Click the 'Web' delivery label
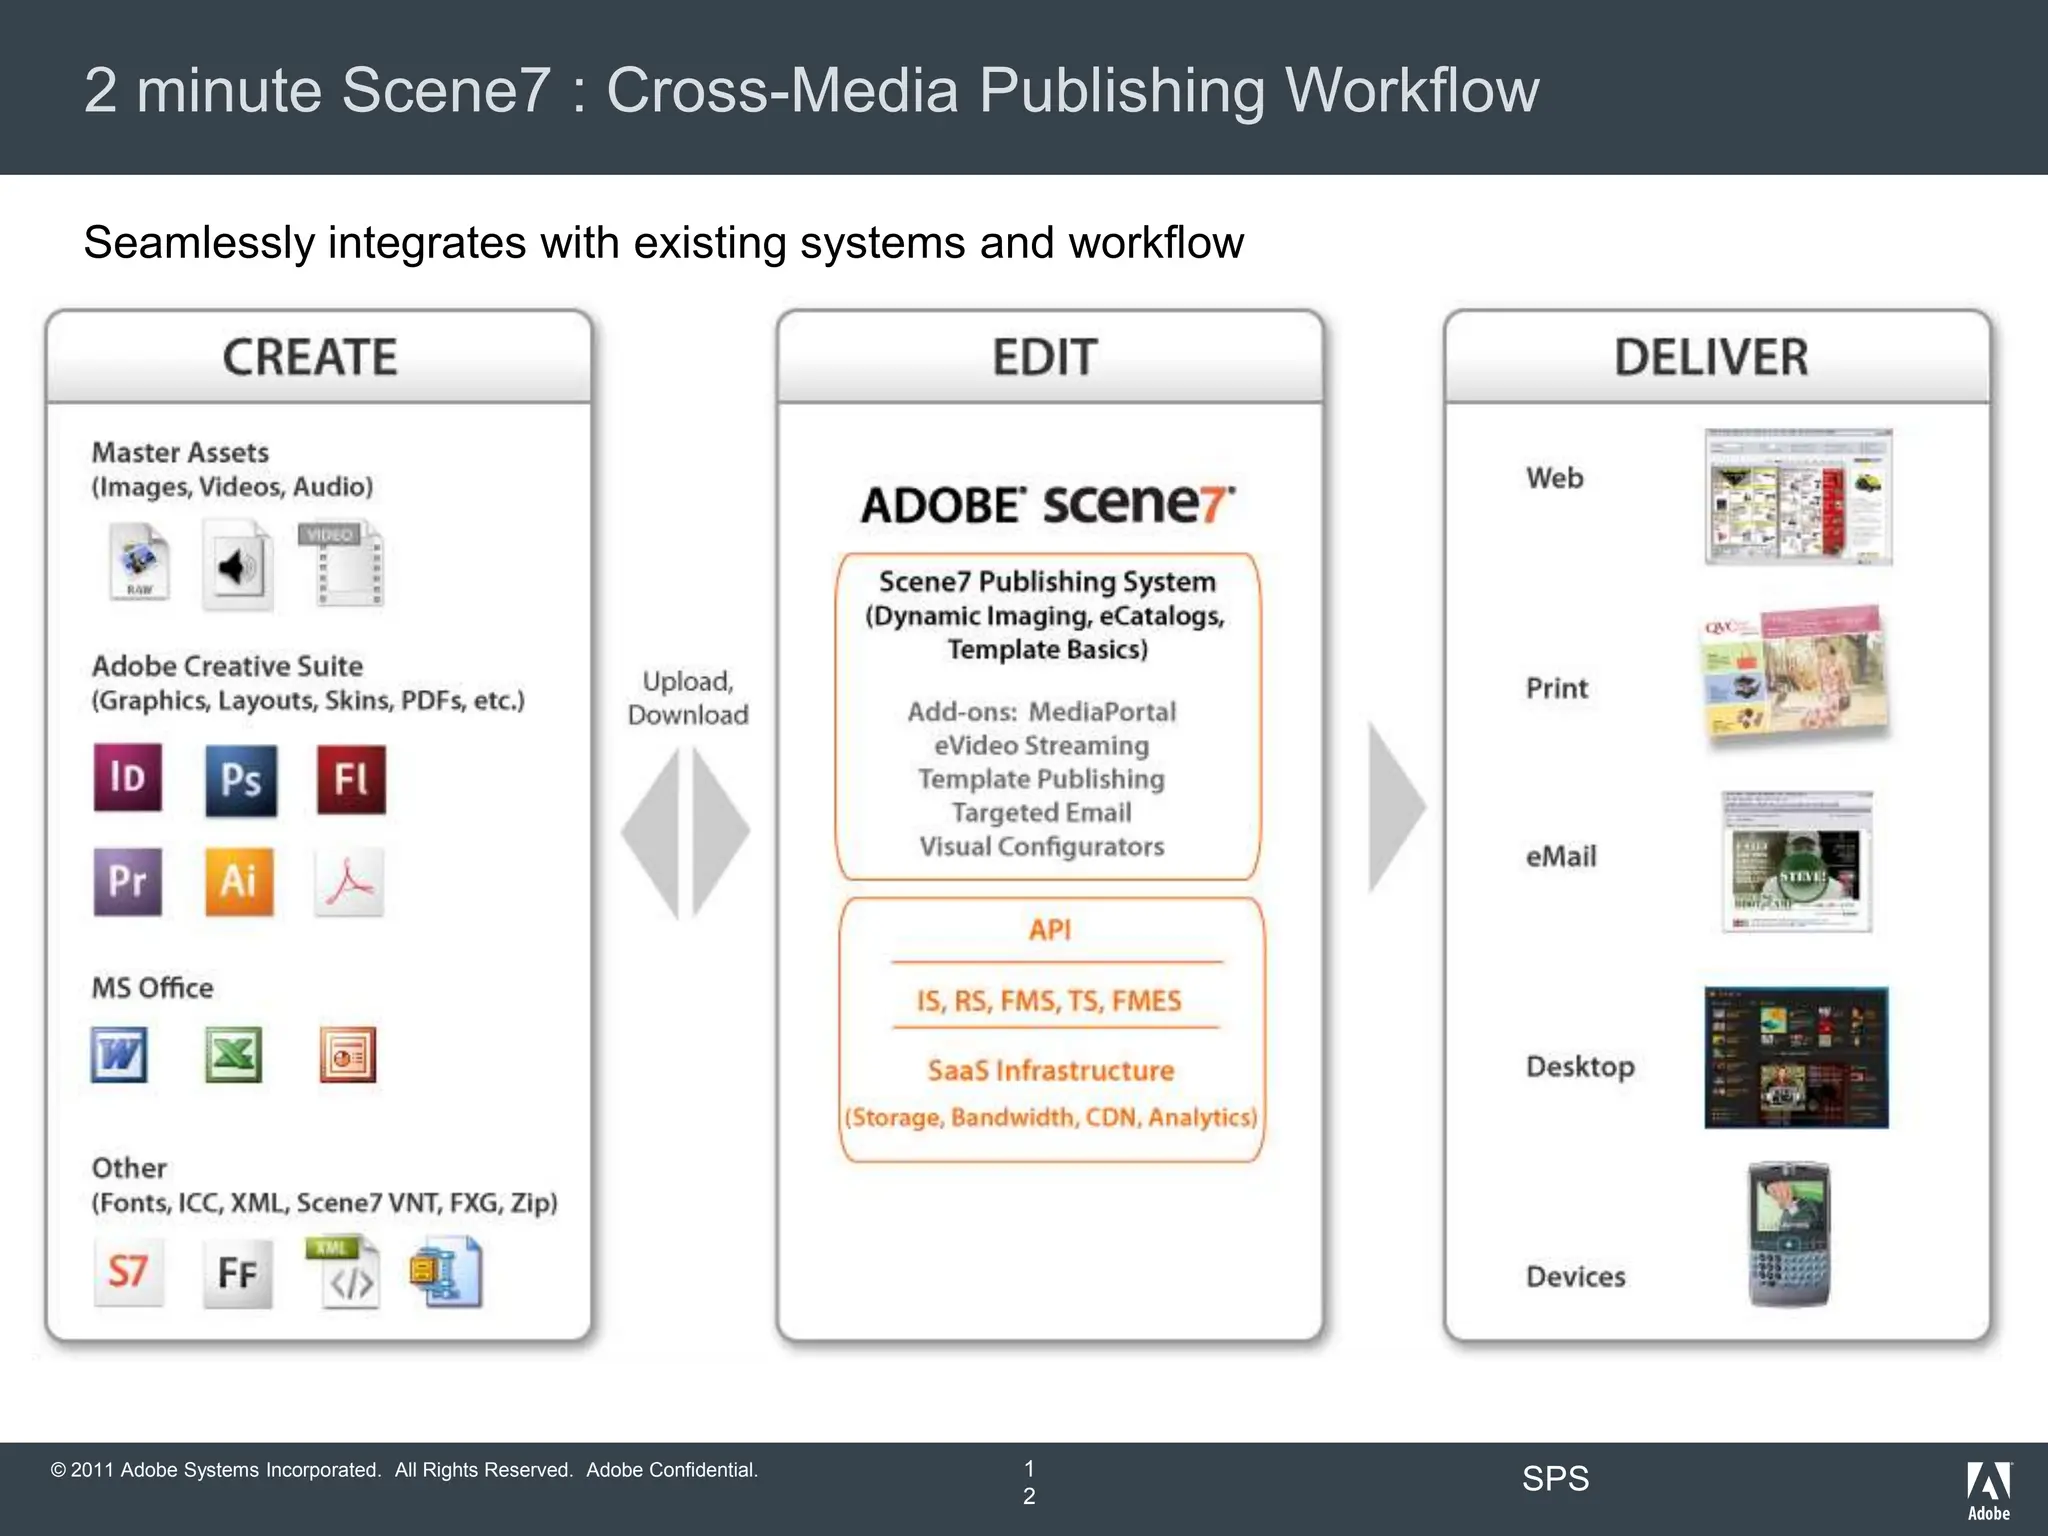Viewport: 2048px width, 1536px height. pos(1554,478)
